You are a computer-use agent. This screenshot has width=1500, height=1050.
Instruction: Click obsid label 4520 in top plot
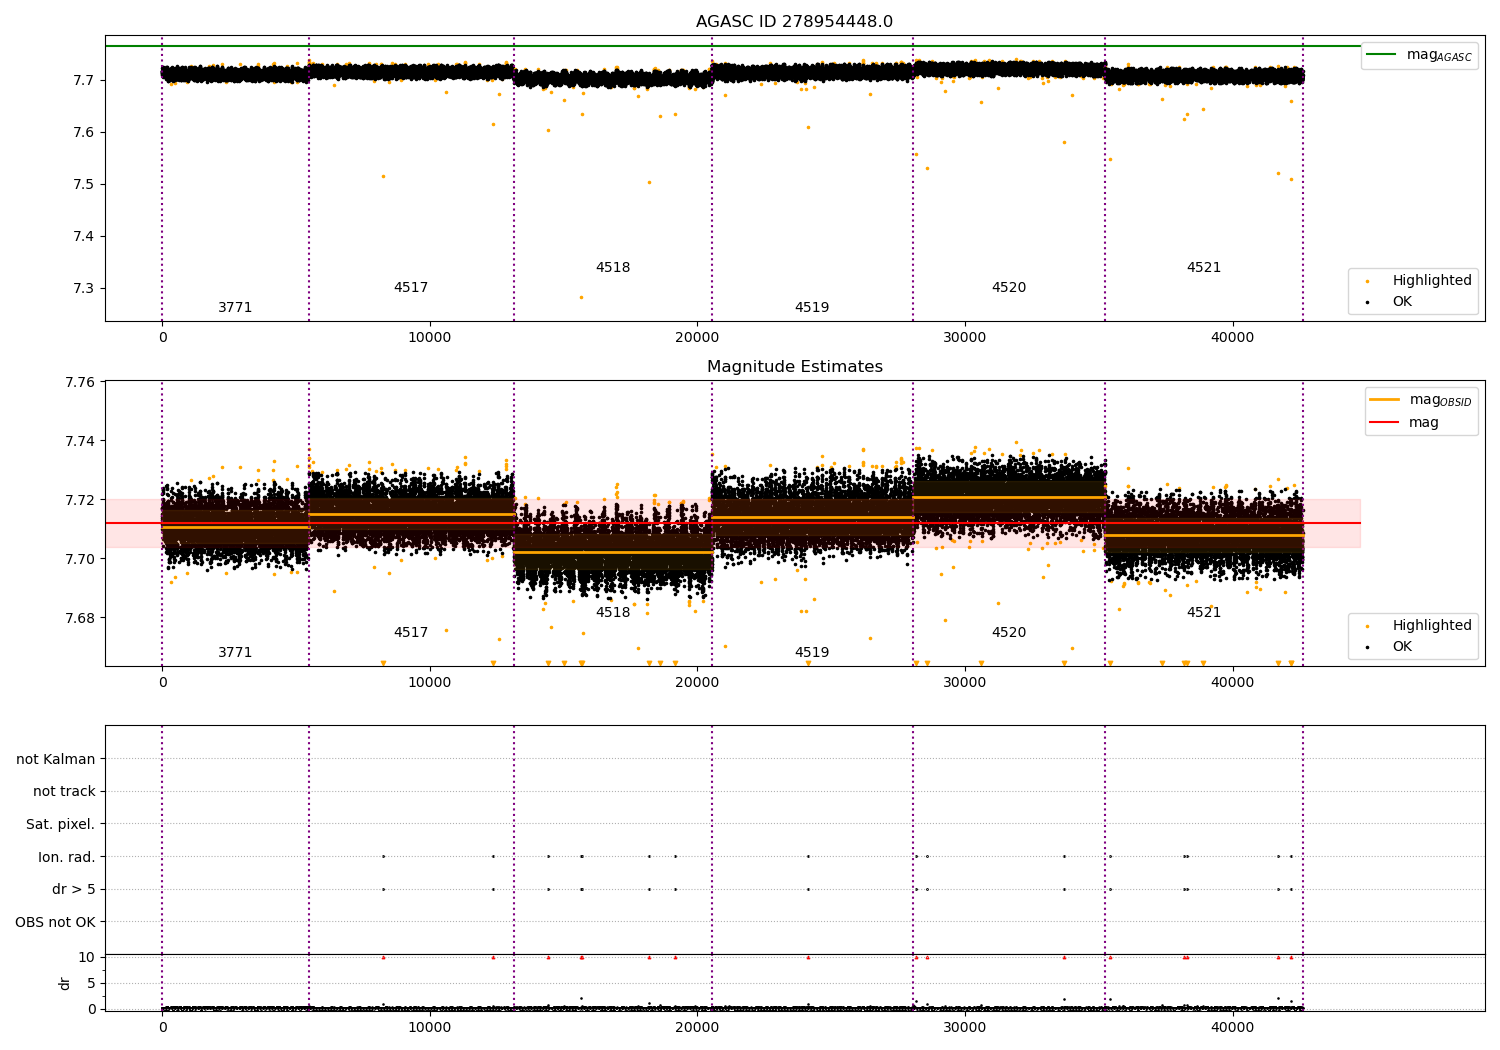(x=1009, y=287)
